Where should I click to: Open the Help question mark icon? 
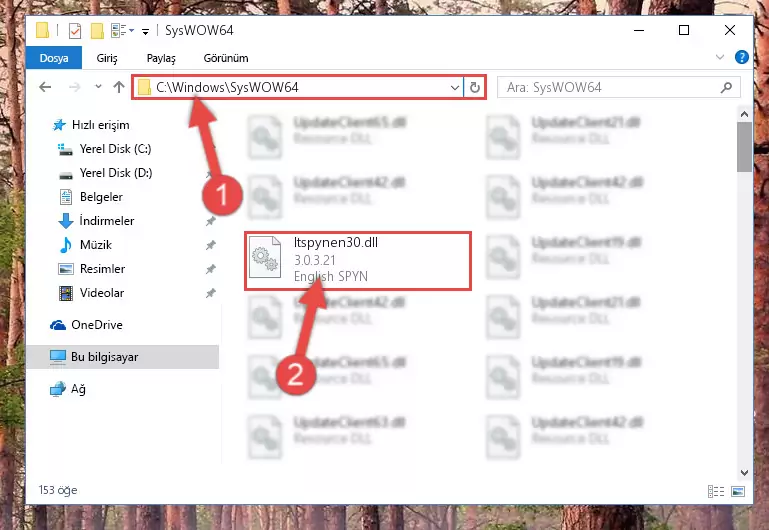coord(741,57)
